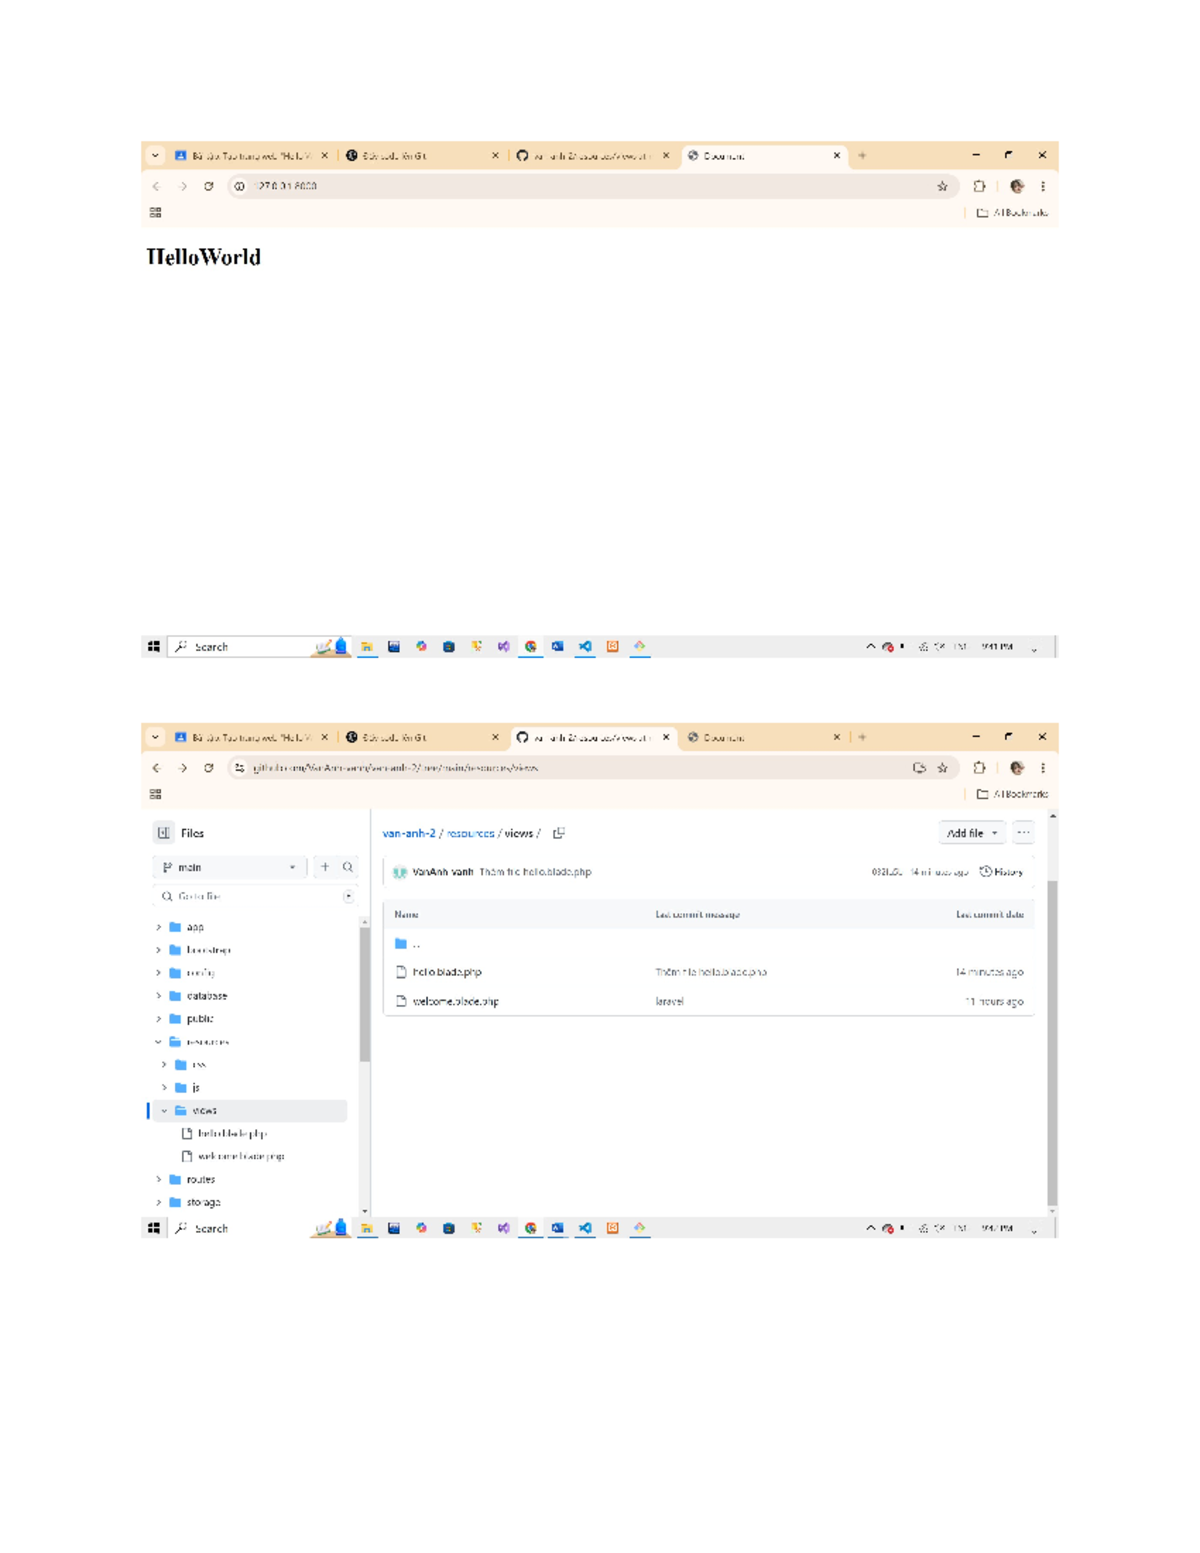Collapse the views folder in file tree
This screenshot has width=1200, height=1553.
pyautogui.click(x=165, y=1111)
